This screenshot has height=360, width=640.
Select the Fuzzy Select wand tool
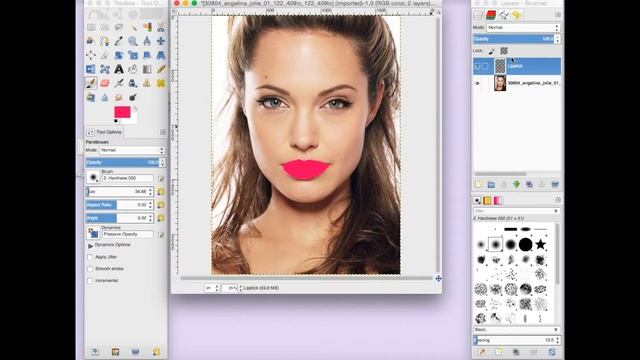coord(133,27)
